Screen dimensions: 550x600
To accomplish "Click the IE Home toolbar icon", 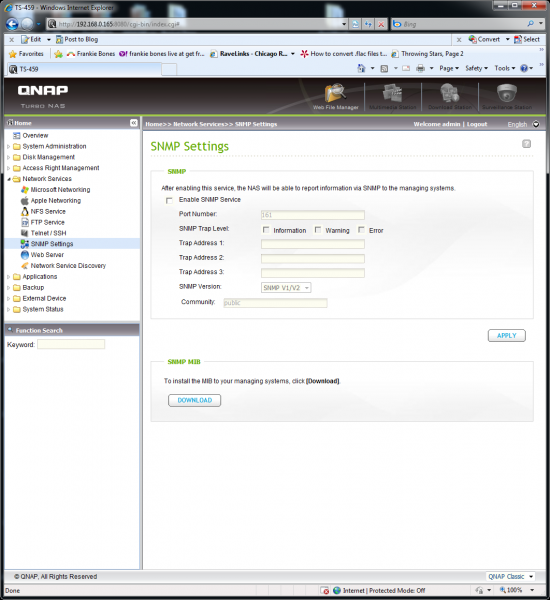I will point(361,68).
